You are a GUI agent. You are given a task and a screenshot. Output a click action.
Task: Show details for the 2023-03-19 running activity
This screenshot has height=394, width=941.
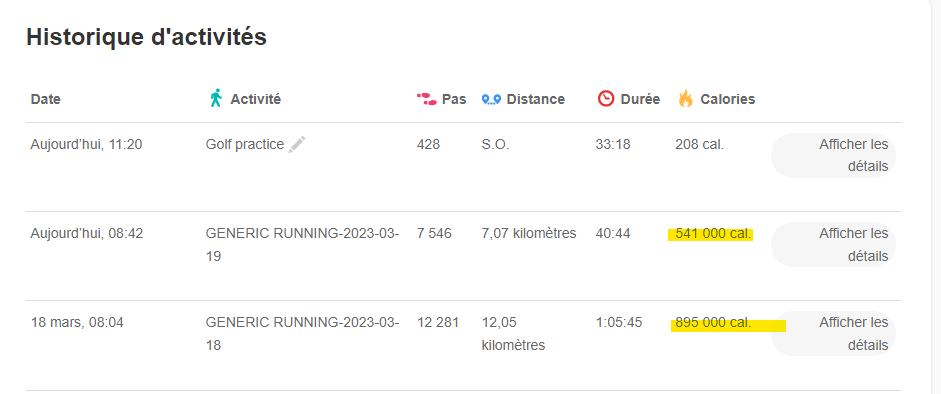pos(833,245)
